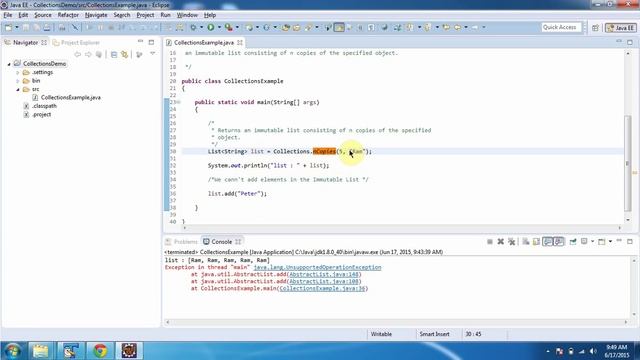Open the Navigate menu
The image size is (640, 360).
coord(96,15)
